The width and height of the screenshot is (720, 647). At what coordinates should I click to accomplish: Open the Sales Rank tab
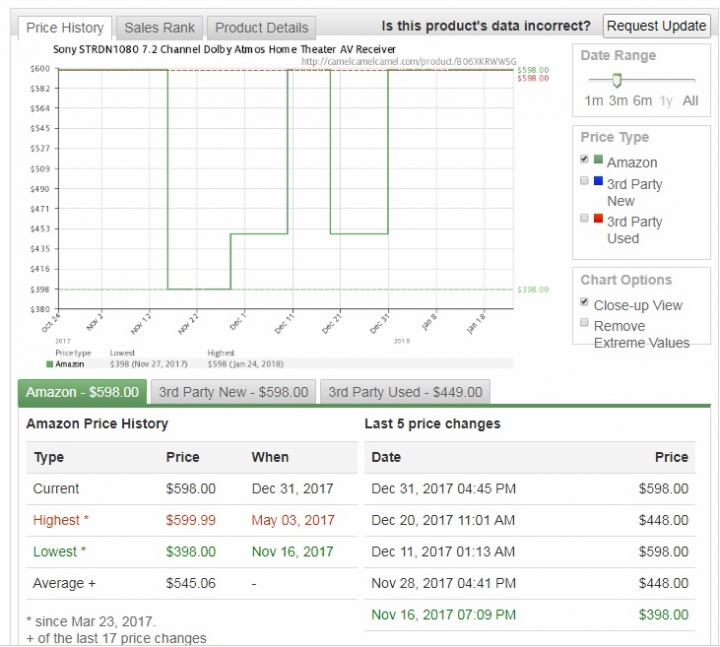point(159,28)
